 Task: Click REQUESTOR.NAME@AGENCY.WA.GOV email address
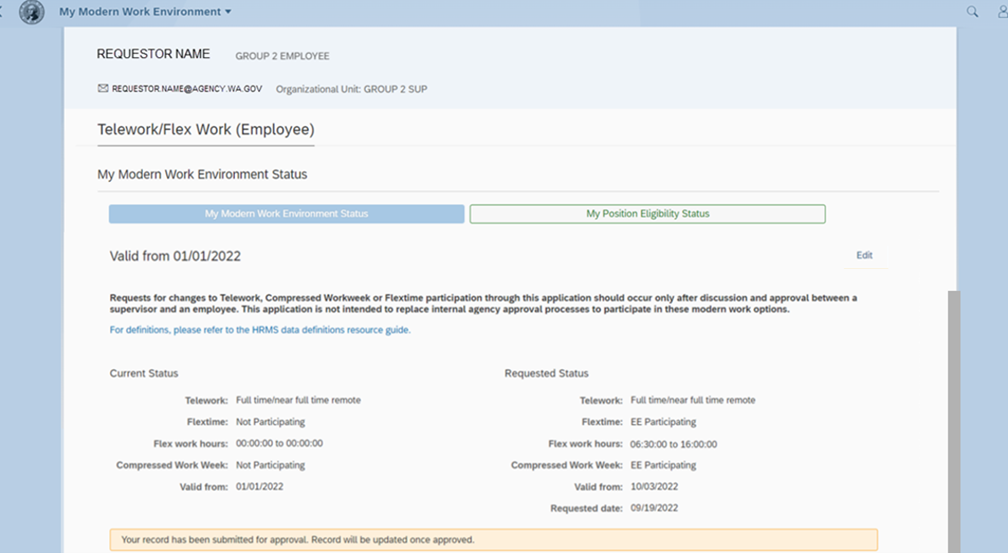point(187,89)
